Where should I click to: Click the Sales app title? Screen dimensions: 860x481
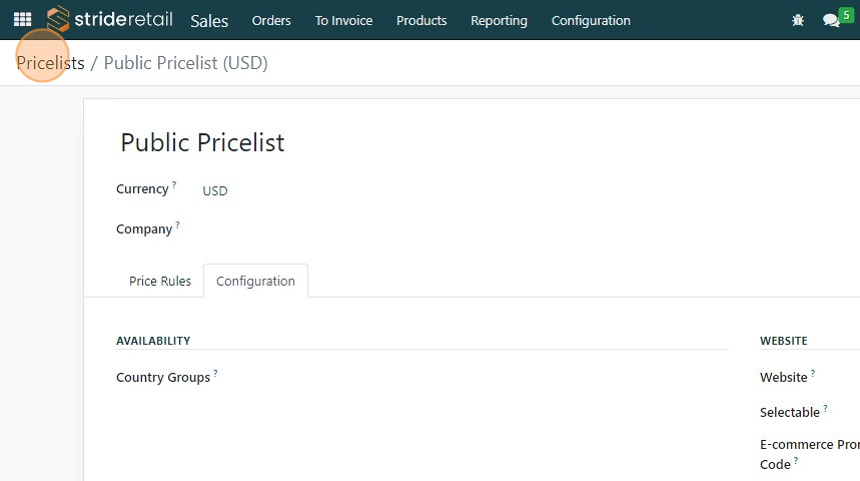[209, 20]
